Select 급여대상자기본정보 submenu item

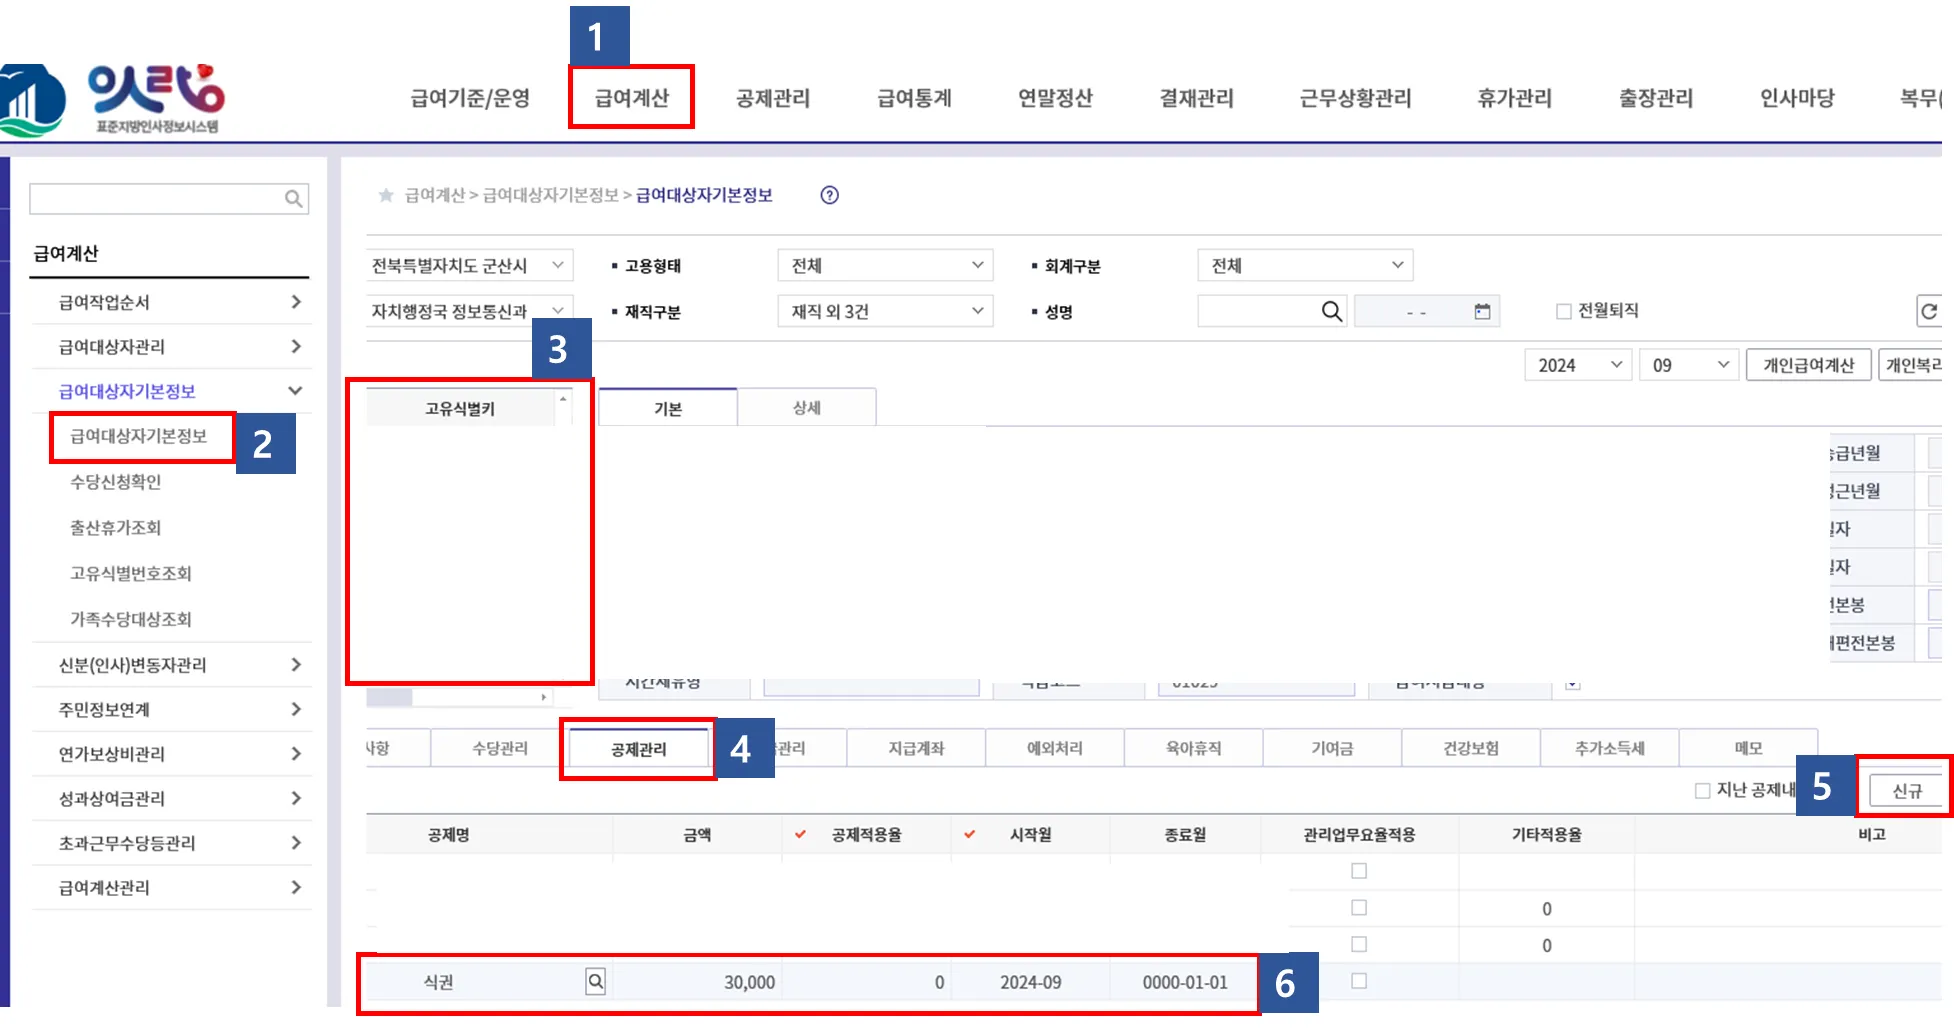coord(139,436)
